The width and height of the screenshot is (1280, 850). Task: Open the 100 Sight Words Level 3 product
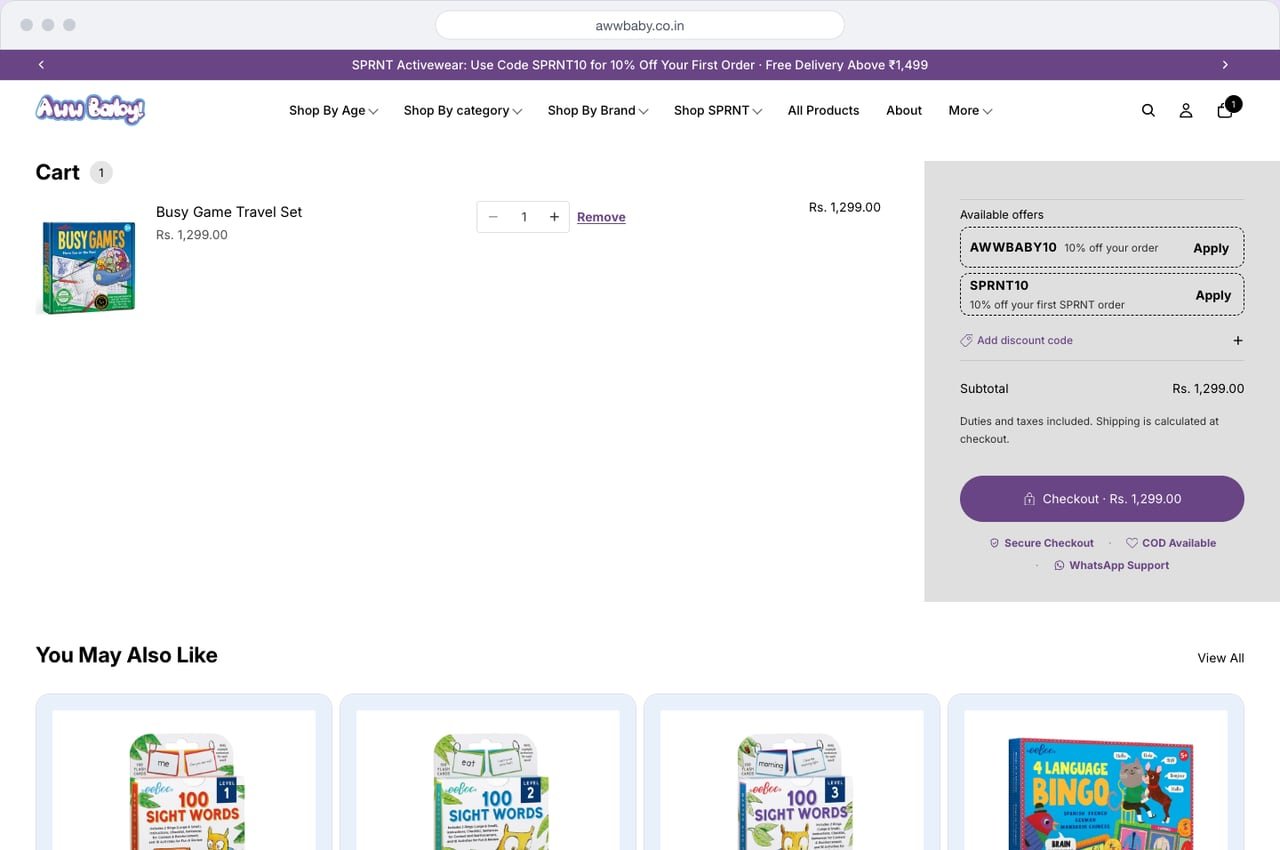(x=792, y=780)
